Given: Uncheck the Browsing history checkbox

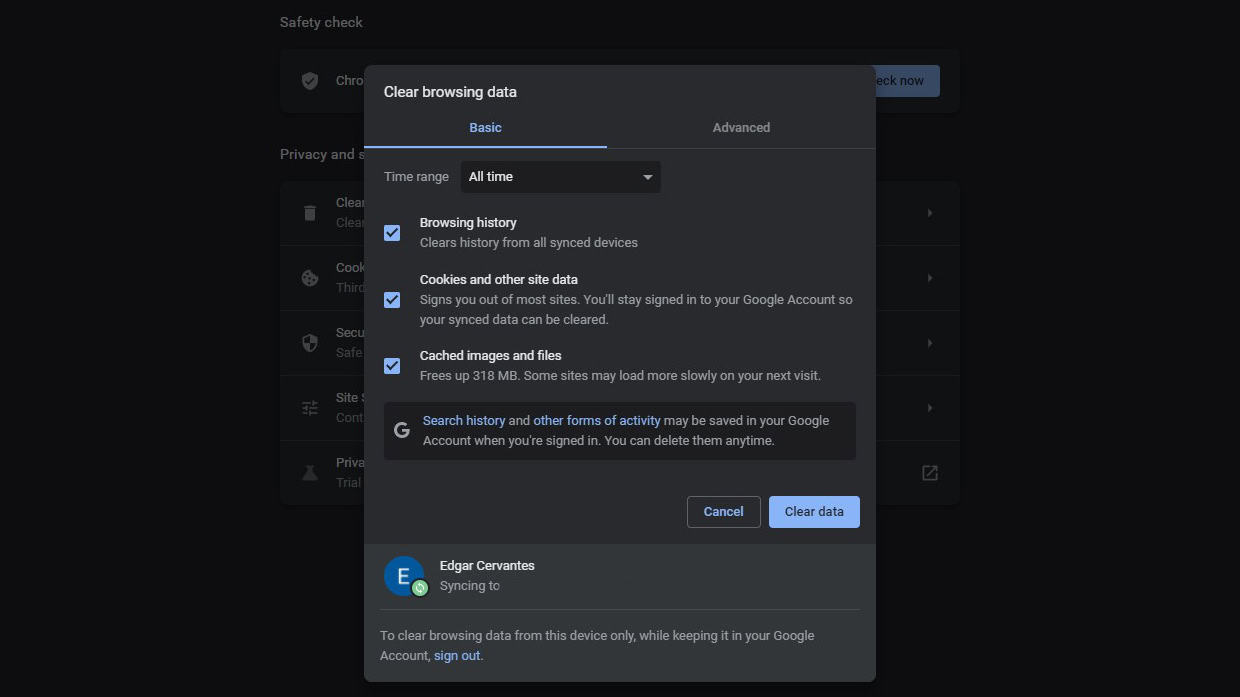Looking at the screenshot, I should (392, 233).
